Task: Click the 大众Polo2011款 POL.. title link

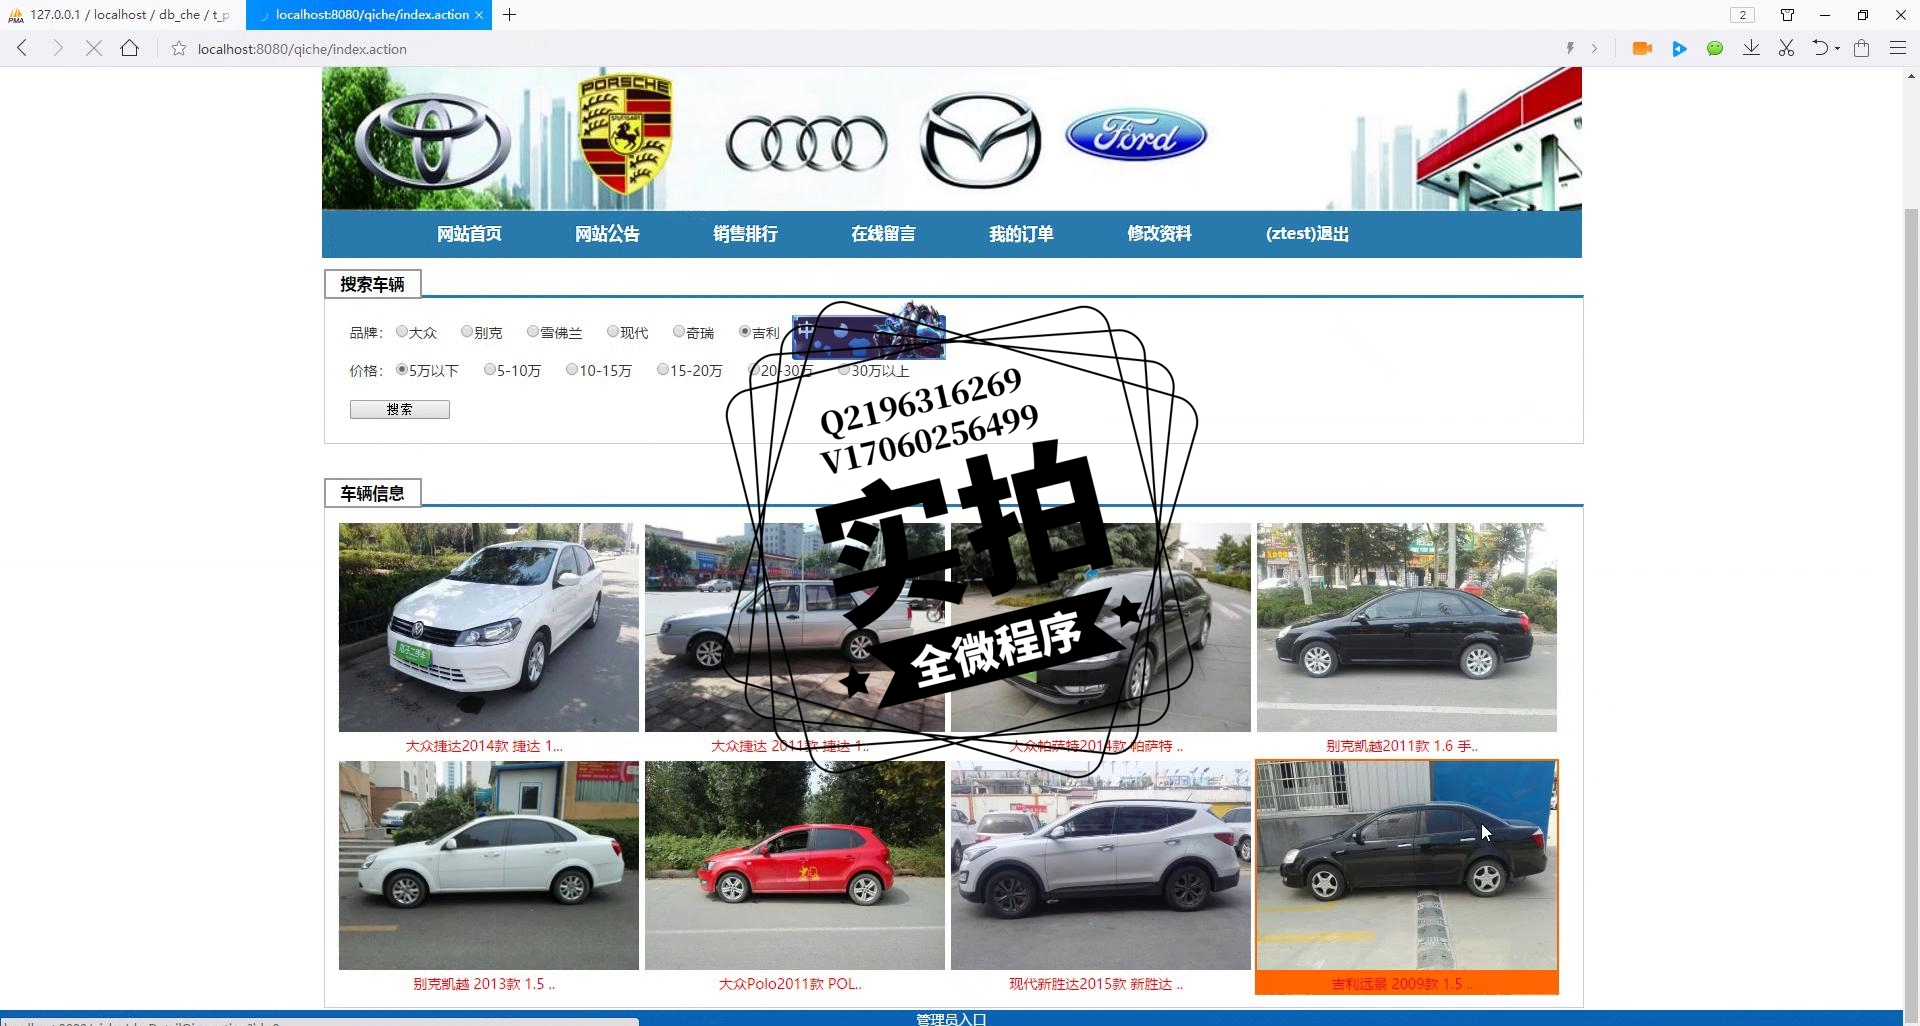Action: click(790, 984)
